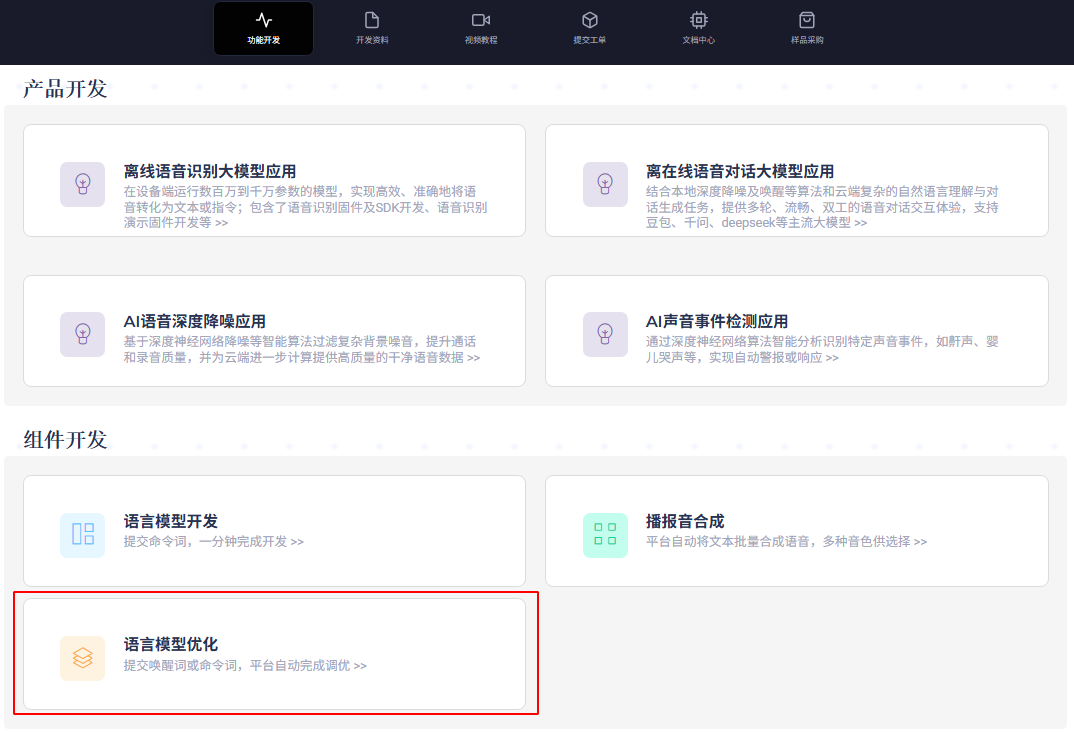Select the AI语音深度降噪应用 title

pos(195,321)
